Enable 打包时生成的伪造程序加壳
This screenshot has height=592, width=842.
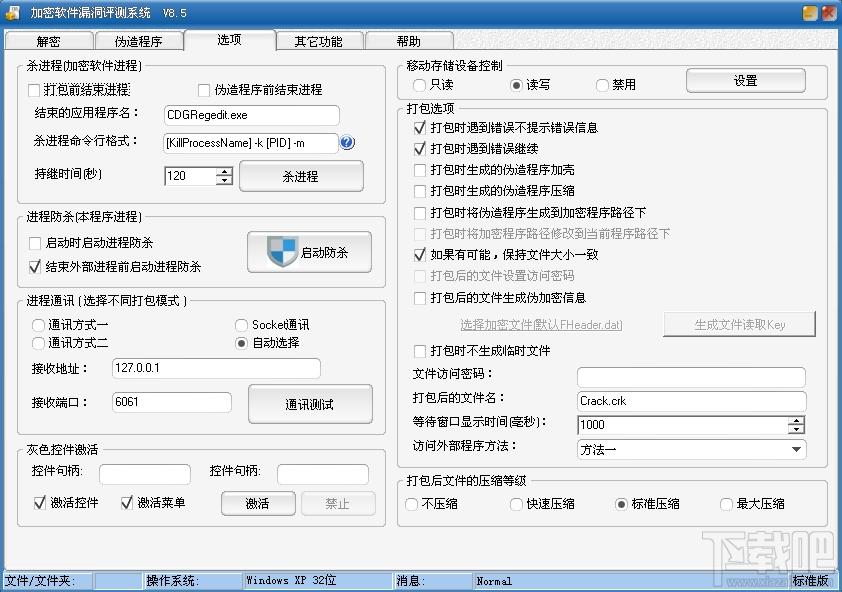[420, 170]
